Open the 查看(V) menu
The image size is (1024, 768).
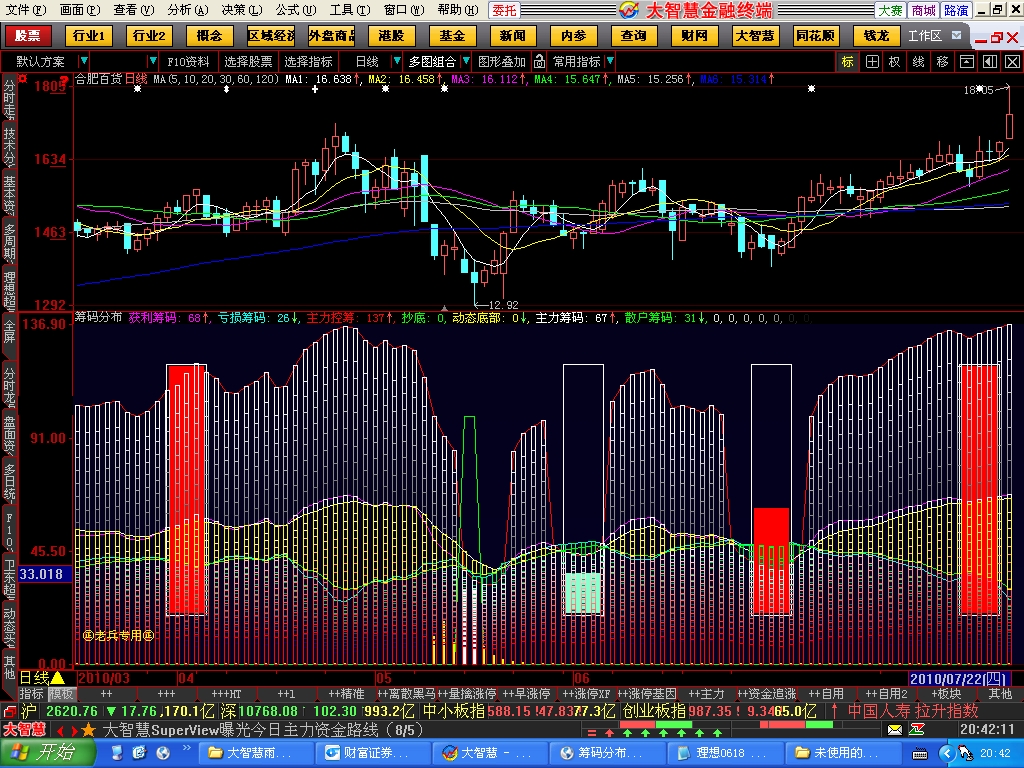pyautogui.click(x=133, y=10)
